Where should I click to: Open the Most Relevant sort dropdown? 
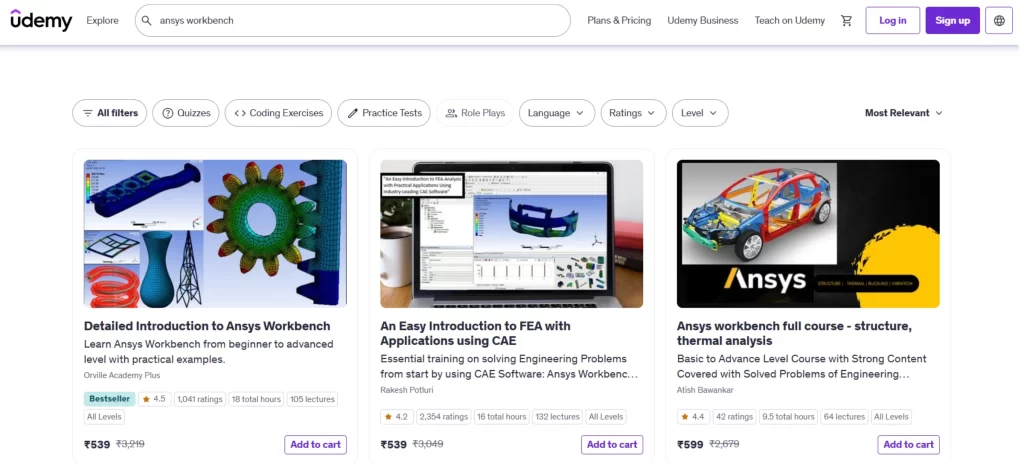[904, 113]
